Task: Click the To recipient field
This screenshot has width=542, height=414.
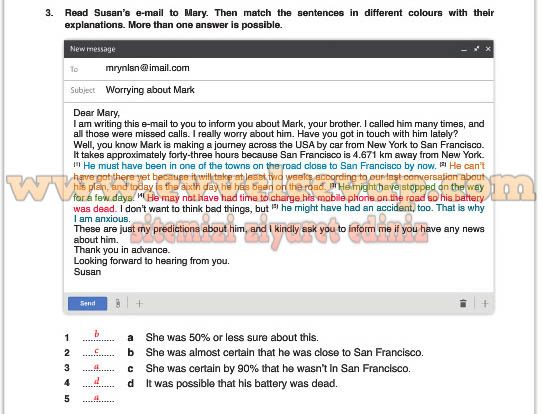Action: [279, 69]
